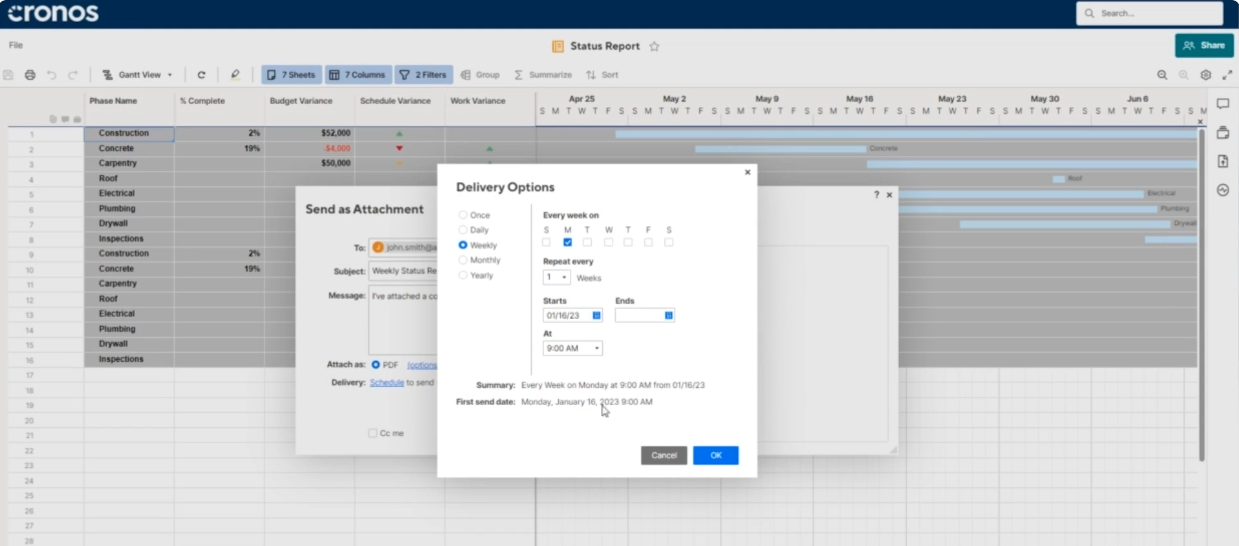Click the Redo arrow icon
Screen dimensions: 1239x546
[72, 75]
